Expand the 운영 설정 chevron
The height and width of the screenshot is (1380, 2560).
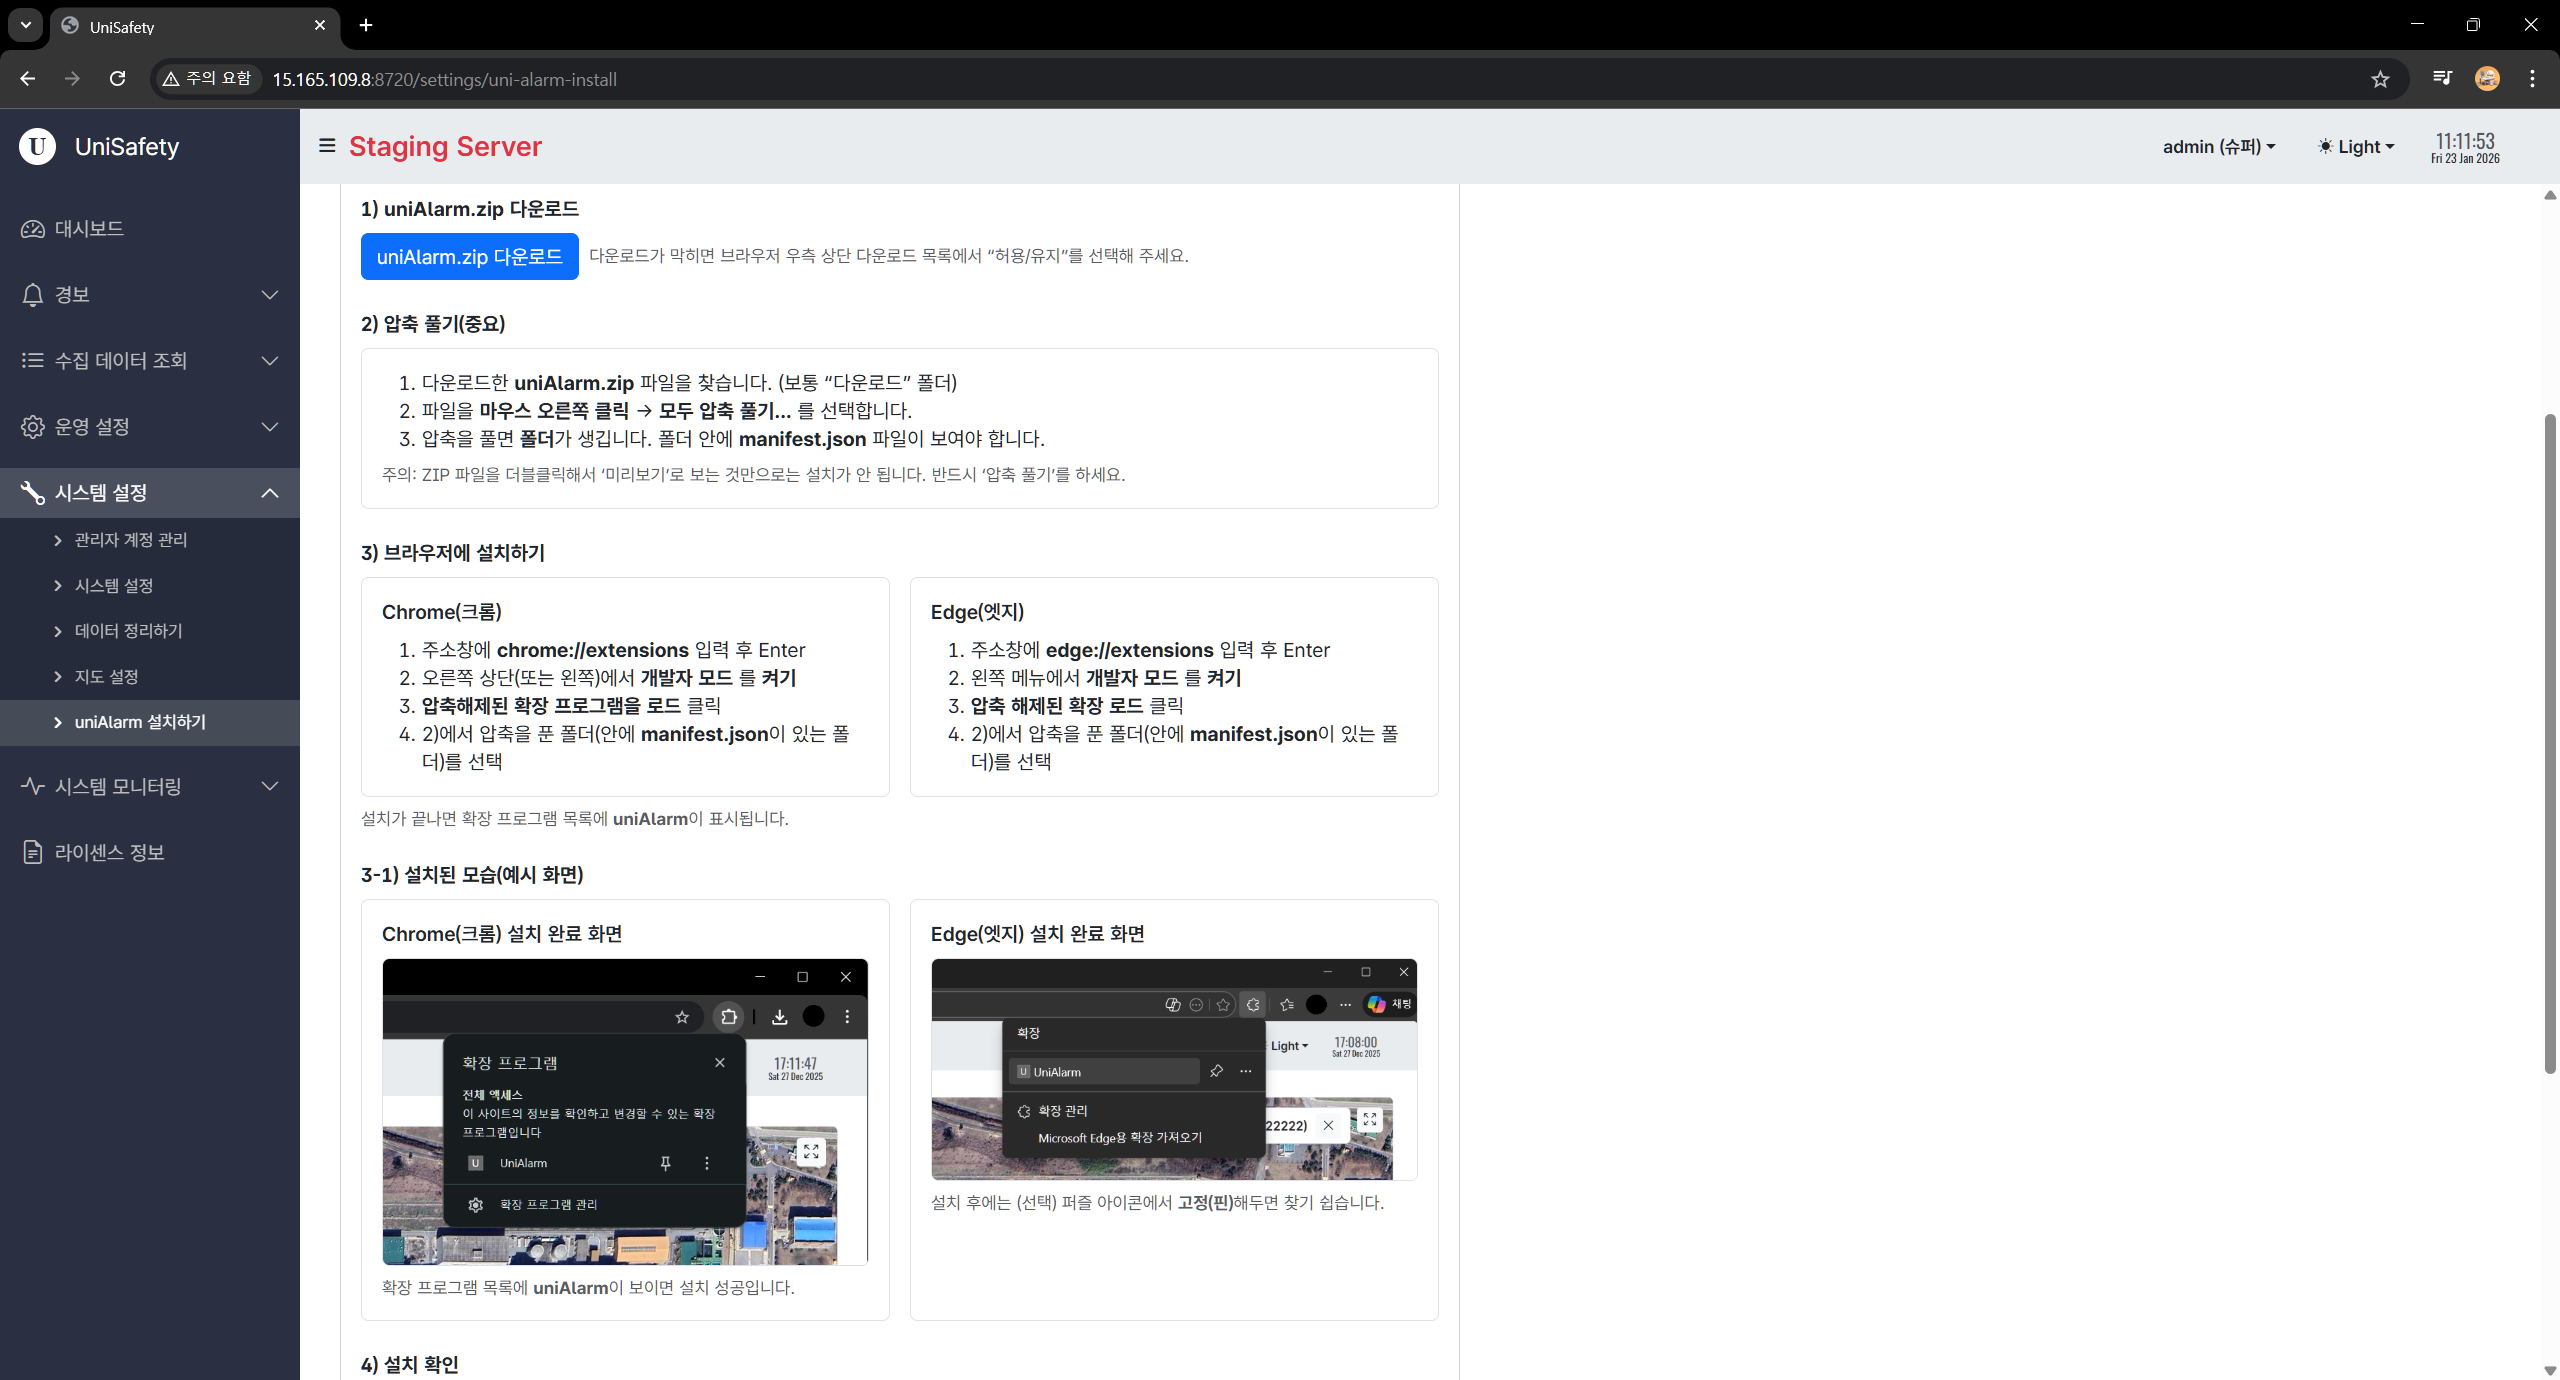[270, 427]
